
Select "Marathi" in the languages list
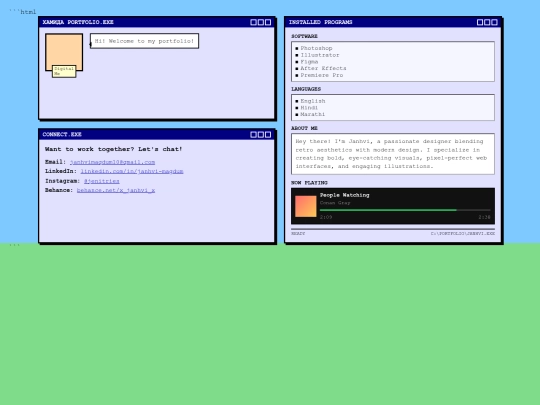[313, 114]
